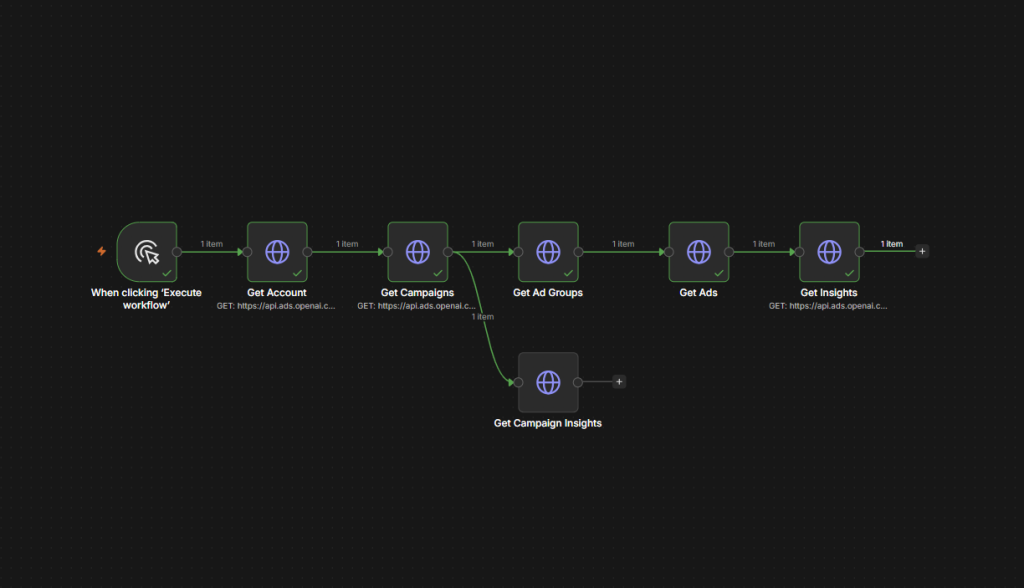Click the input connector of Get Ads
The width and height of the screenshot is (1024, 588).
click(669, 252)
